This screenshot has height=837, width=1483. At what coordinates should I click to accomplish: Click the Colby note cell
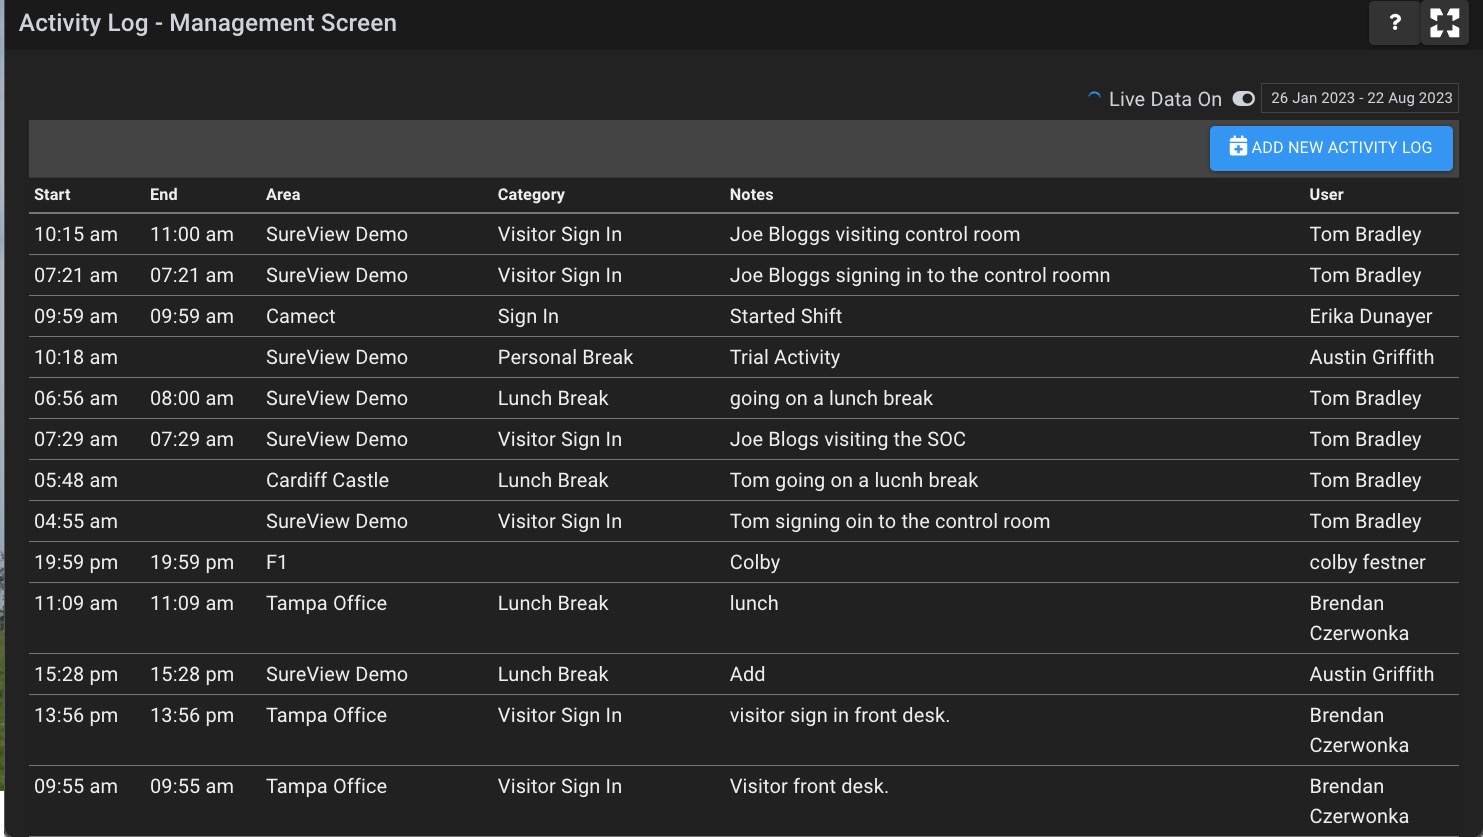tap(755, 562)
